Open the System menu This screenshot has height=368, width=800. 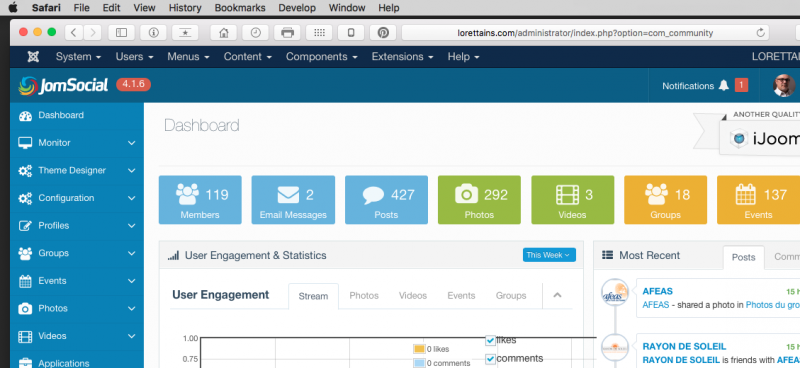pyautogui.click(x=78, y=57)
